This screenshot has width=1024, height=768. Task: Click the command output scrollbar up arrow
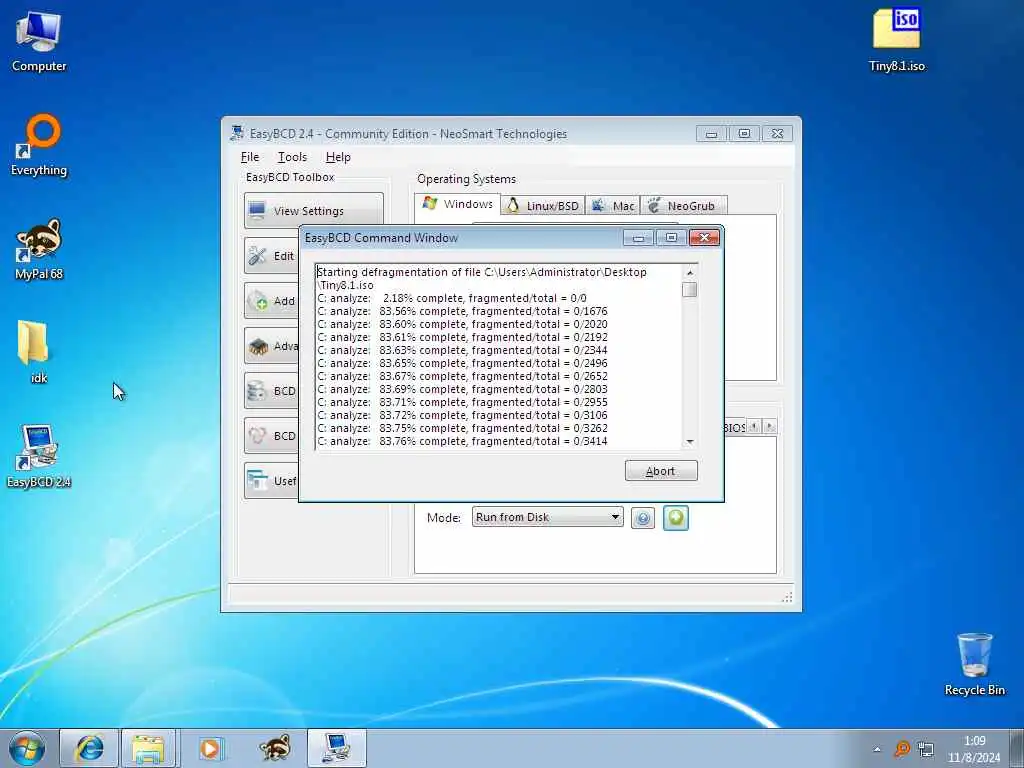click(690, 272)
